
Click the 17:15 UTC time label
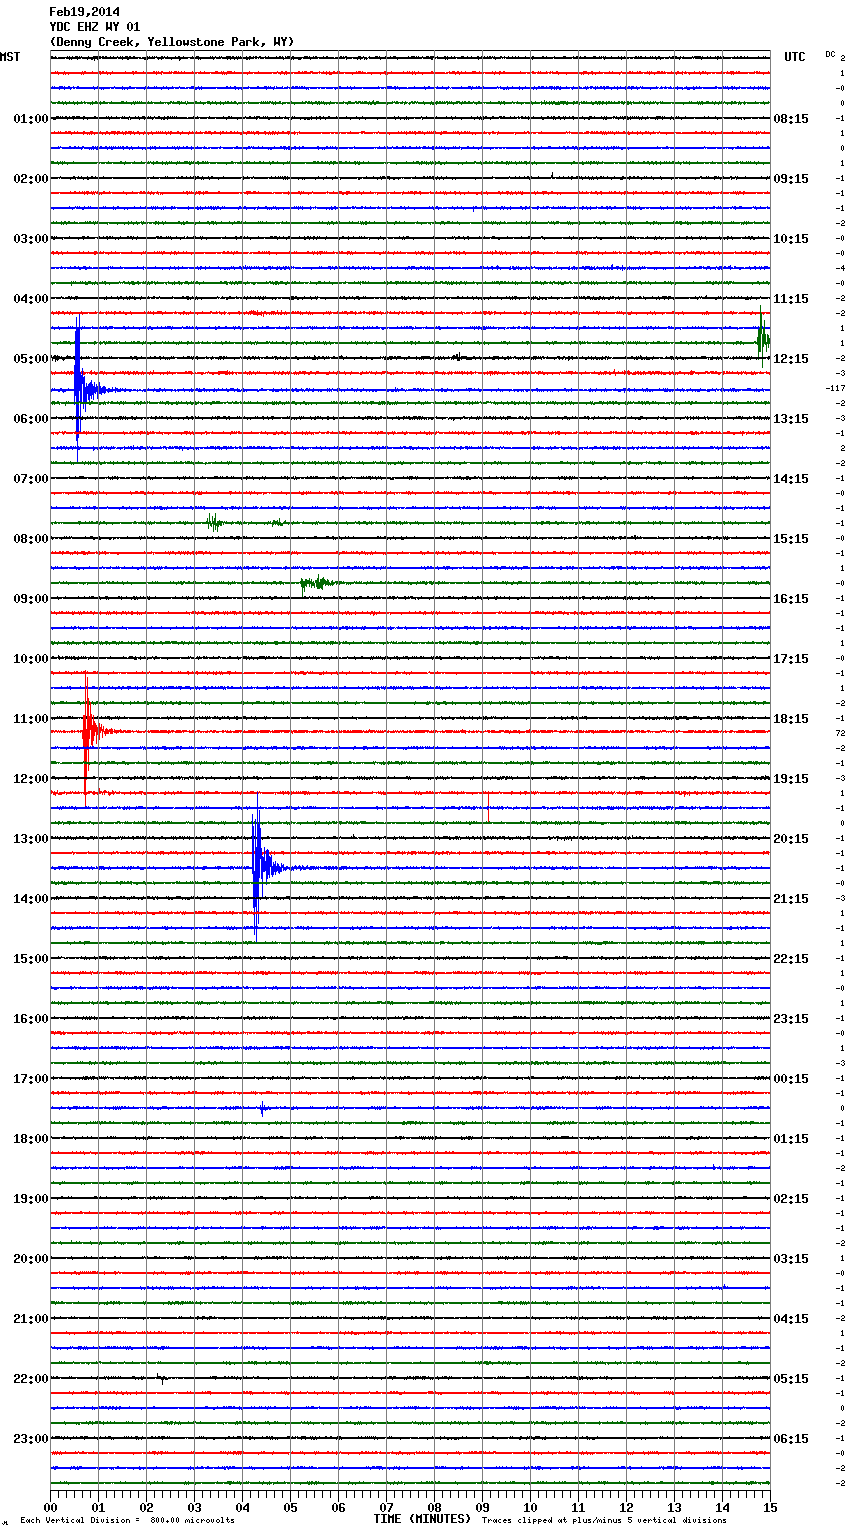[x=791, y=659]
